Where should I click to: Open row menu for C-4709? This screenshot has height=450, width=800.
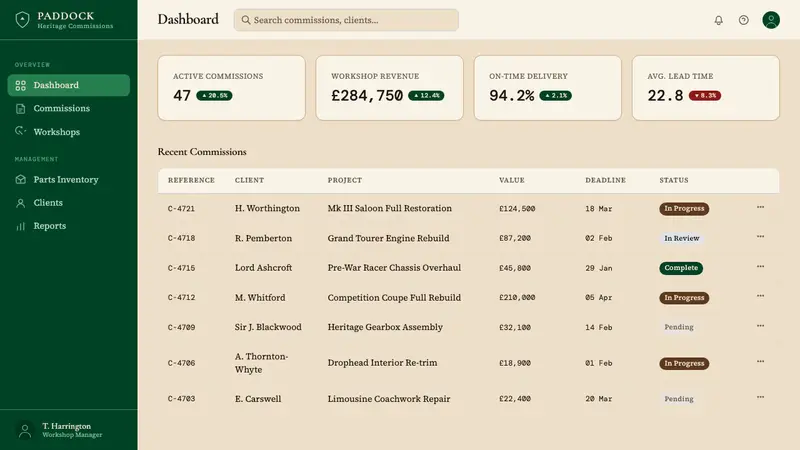coord(760,326)
